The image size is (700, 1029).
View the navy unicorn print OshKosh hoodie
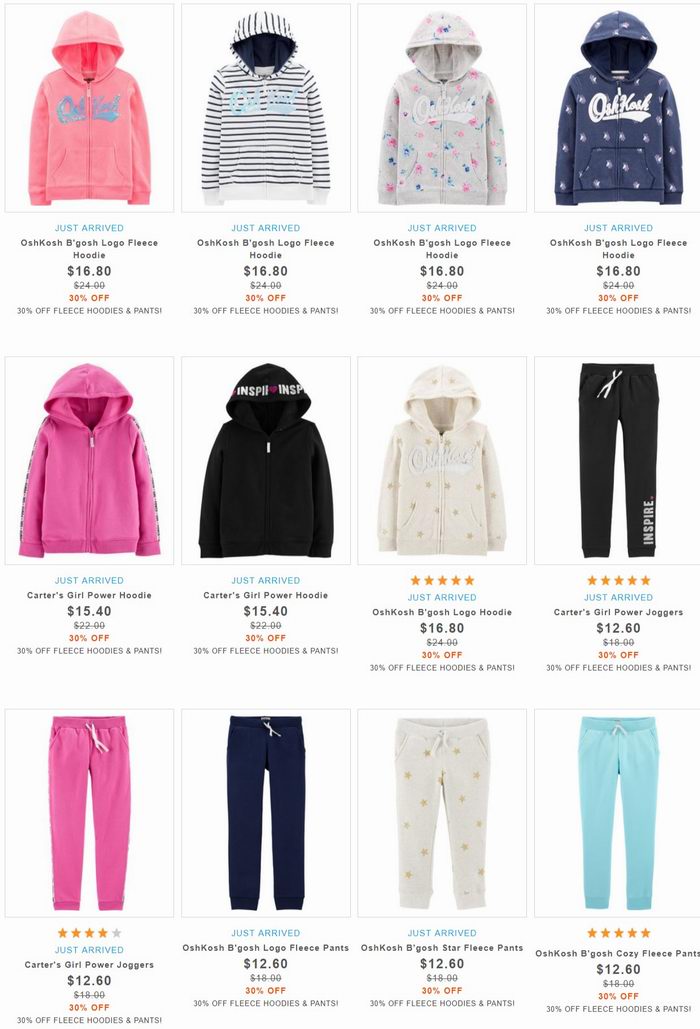[x=618, y=108]
